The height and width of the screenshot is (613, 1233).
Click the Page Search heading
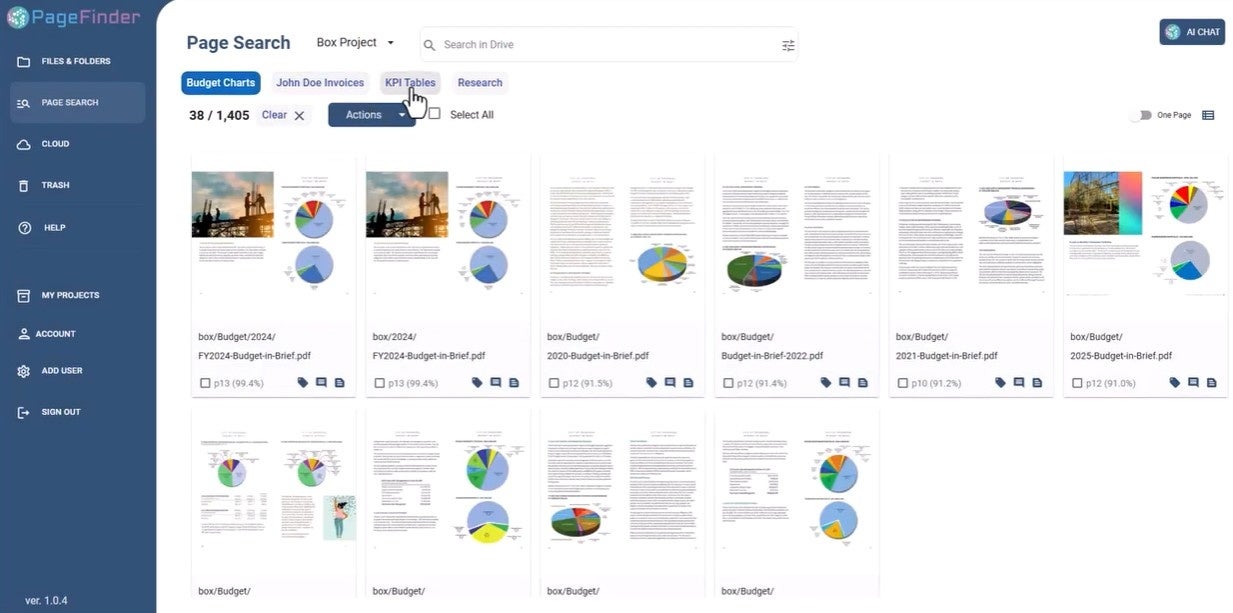[238, 43]
